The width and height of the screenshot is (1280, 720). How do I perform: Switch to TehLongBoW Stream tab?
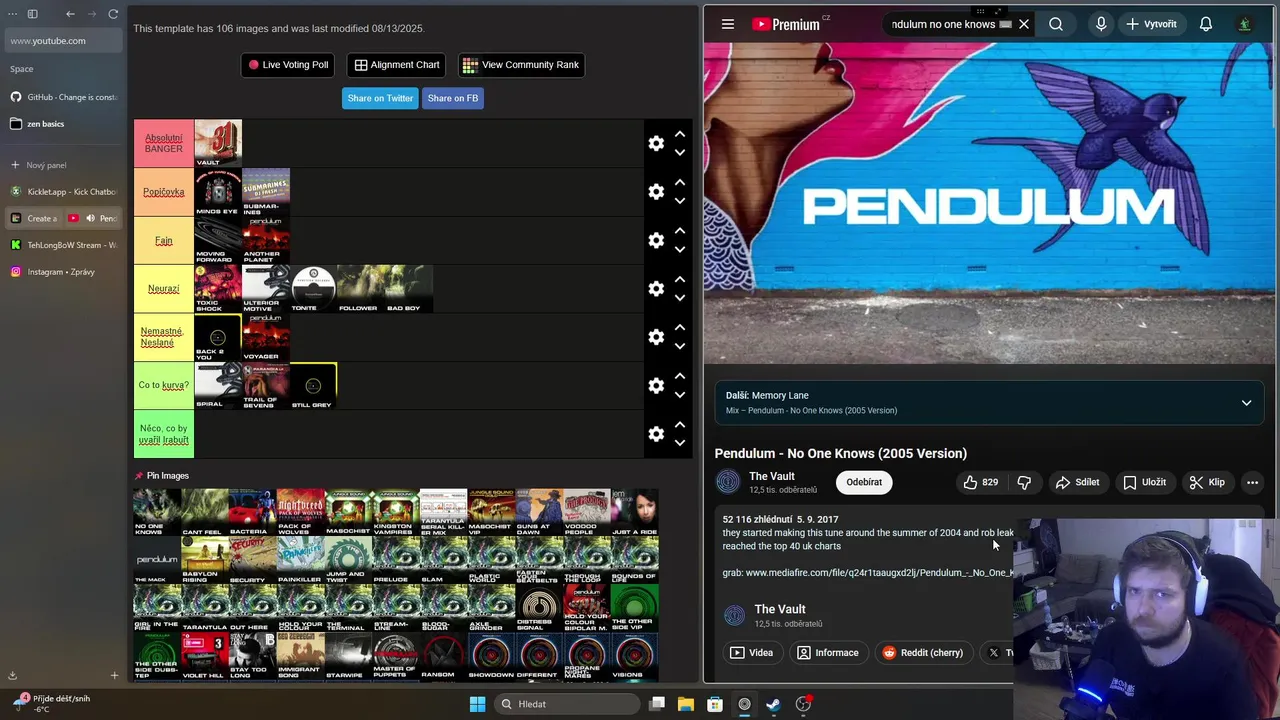coord(64,245)
